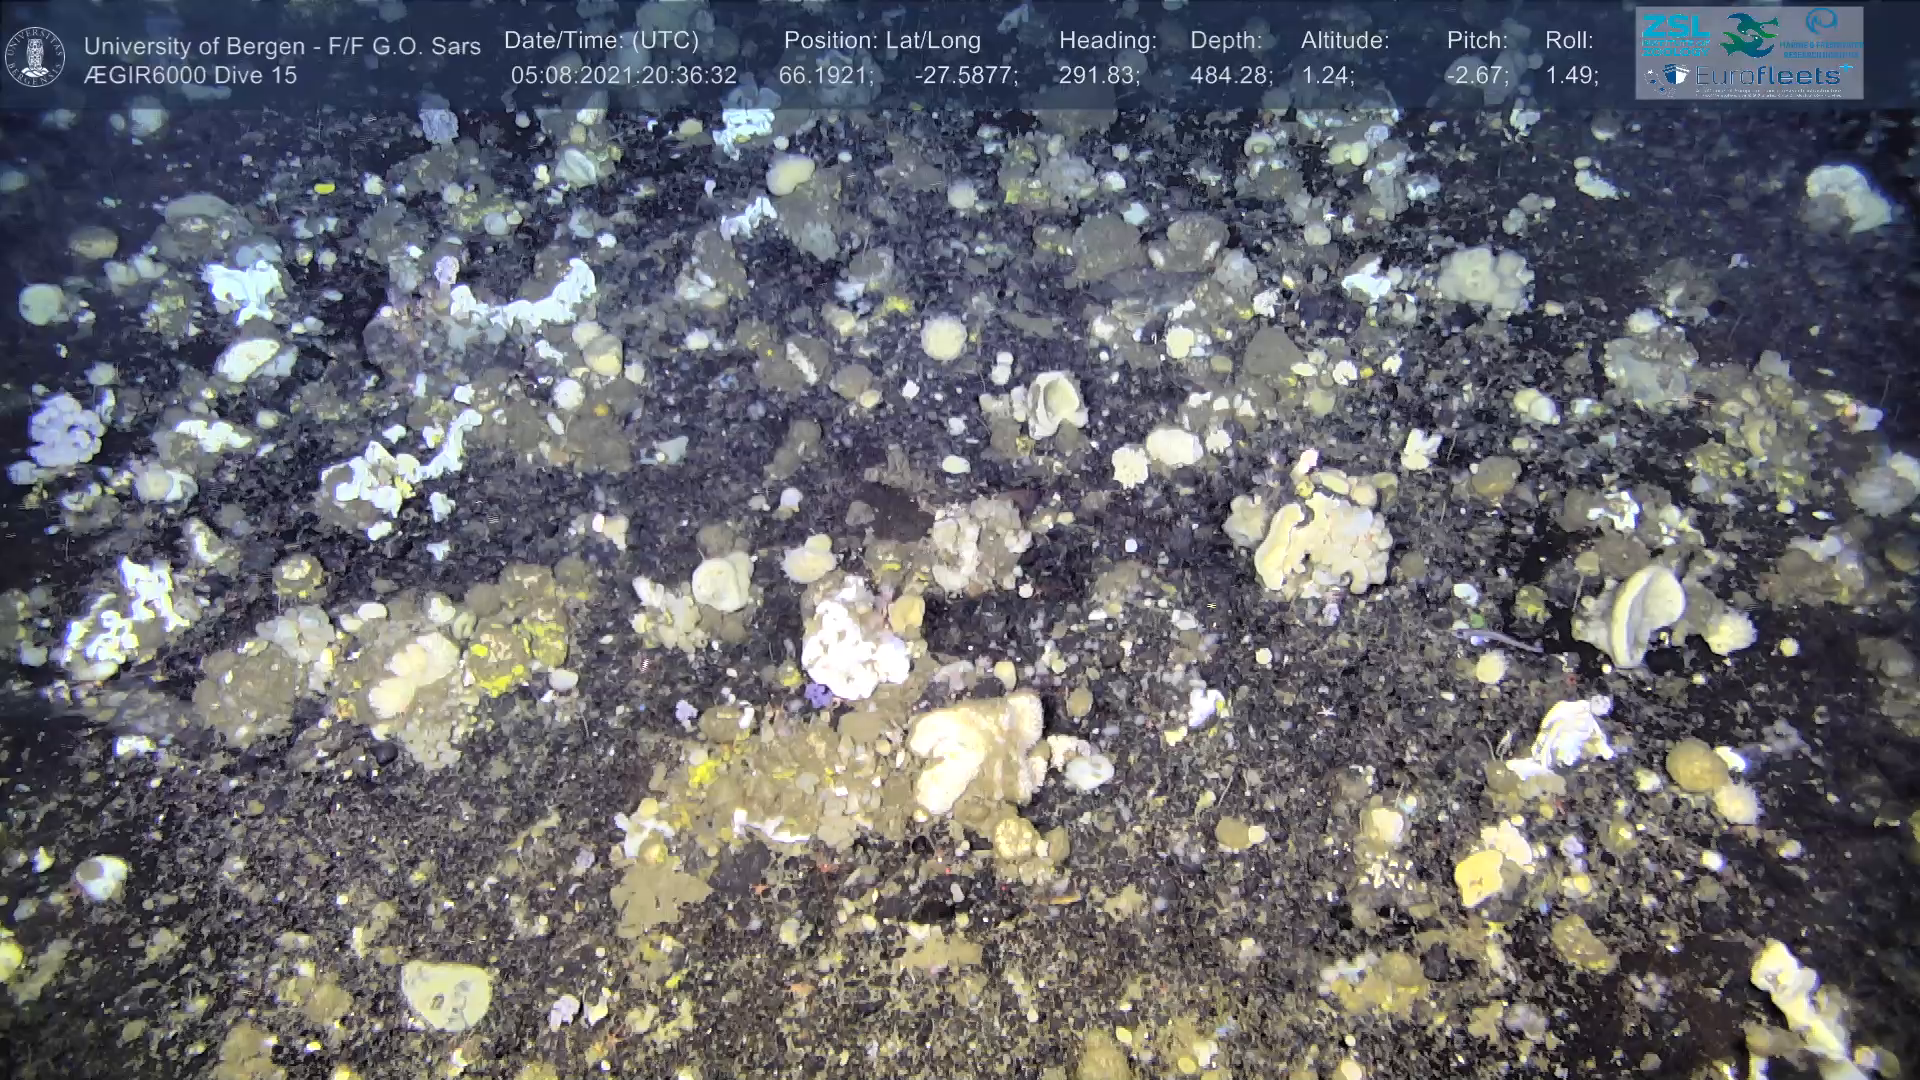This screenshot has width=1920, height=1080.
Task: Click the Position Lat/Long heading
Action: click(x=882, y=41)
